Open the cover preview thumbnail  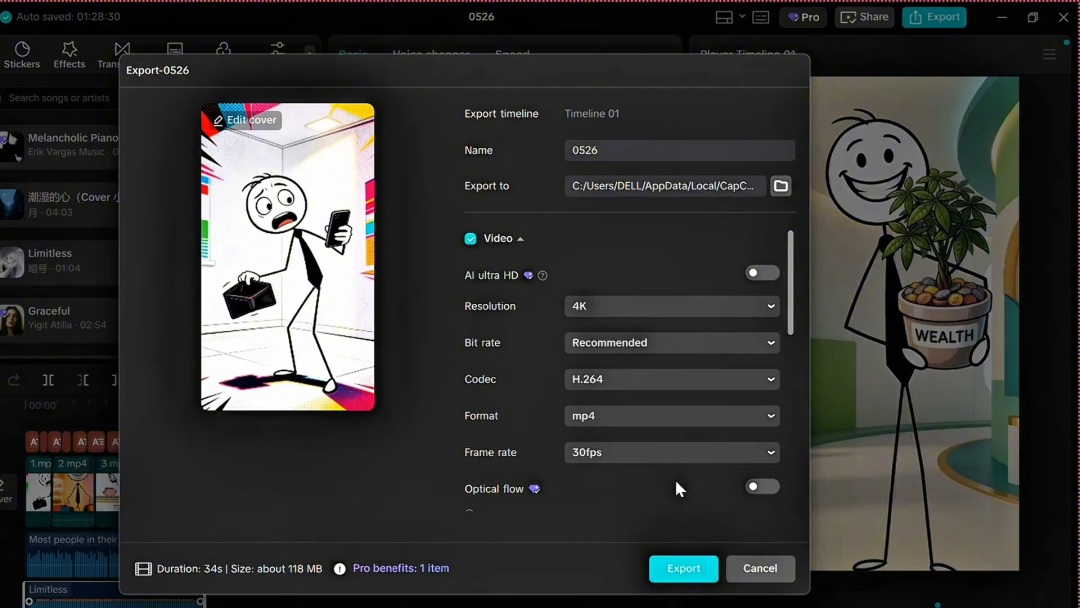288,257
